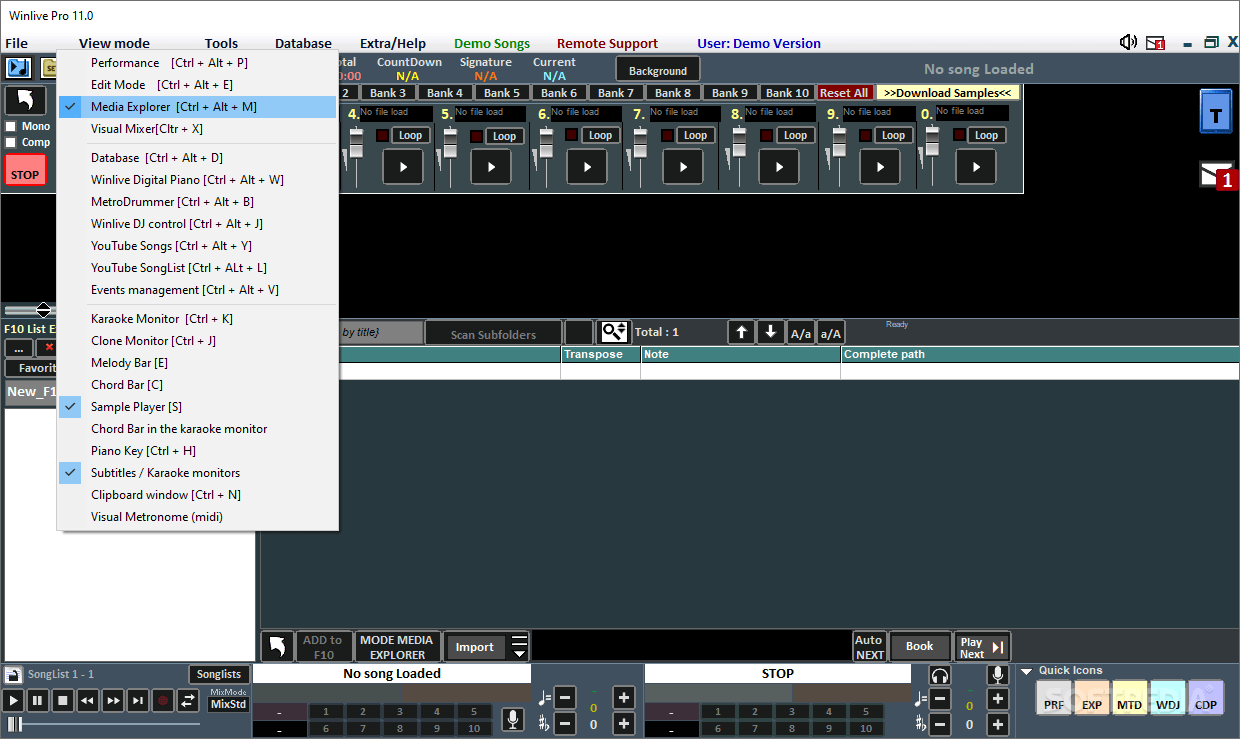Click the Record button in transport
This screenshot has height=739, width=1240.
[163, 701]
